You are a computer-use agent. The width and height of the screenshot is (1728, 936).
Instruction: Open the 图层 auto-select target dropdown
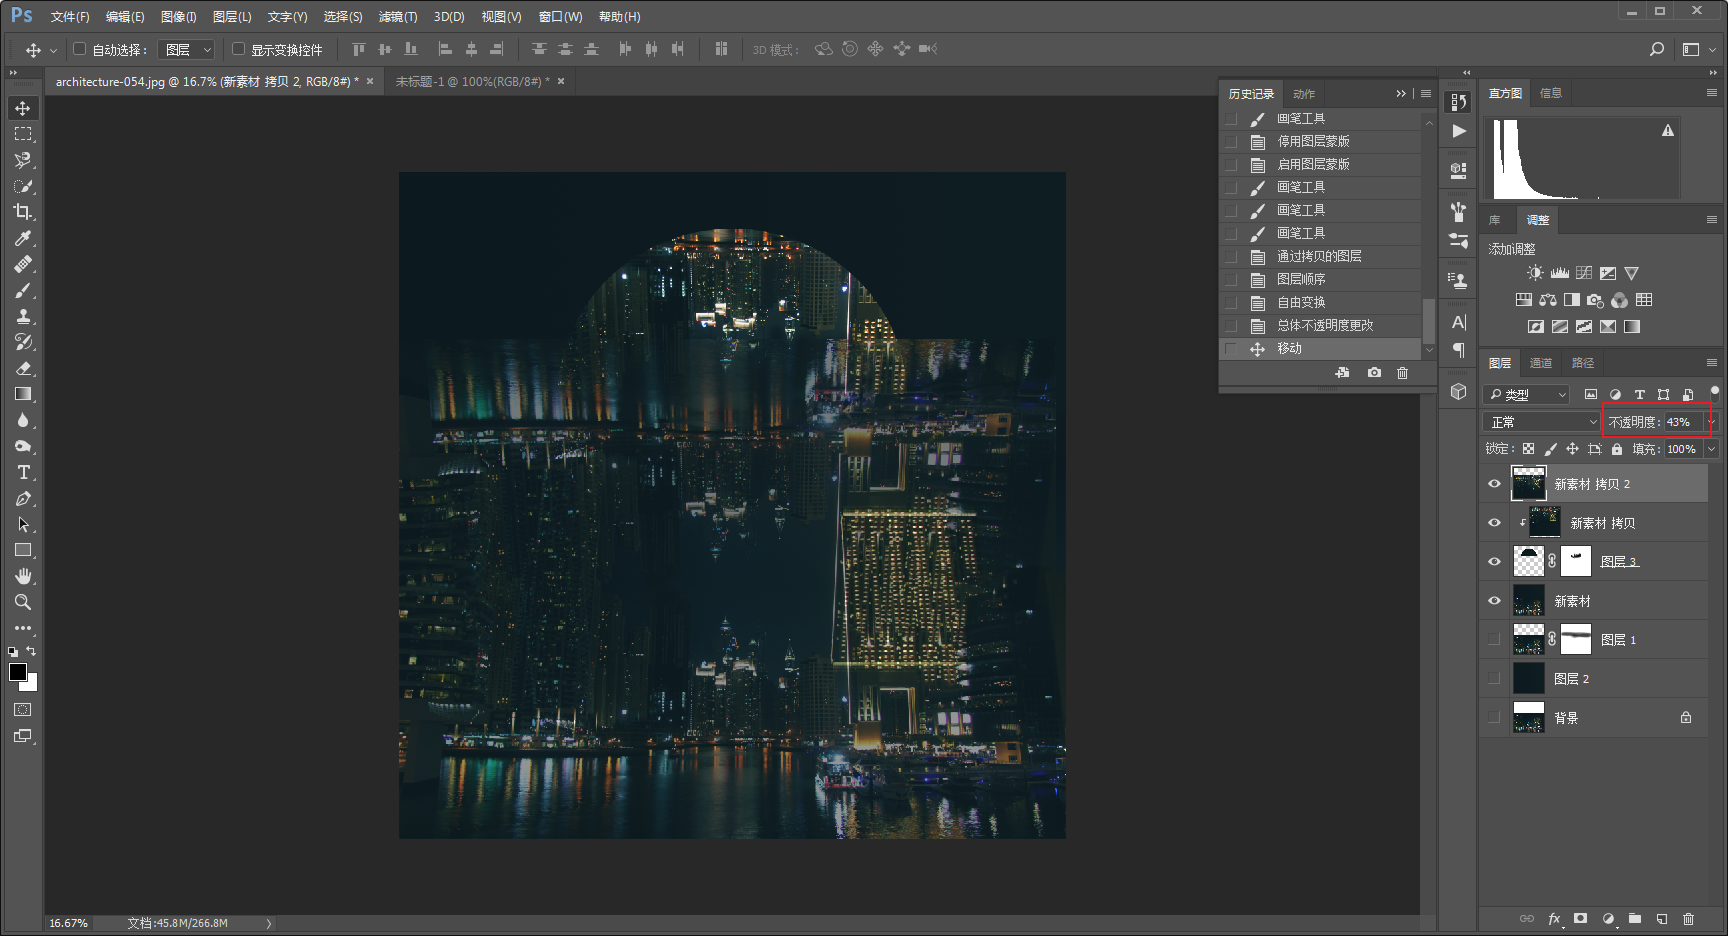187,49
